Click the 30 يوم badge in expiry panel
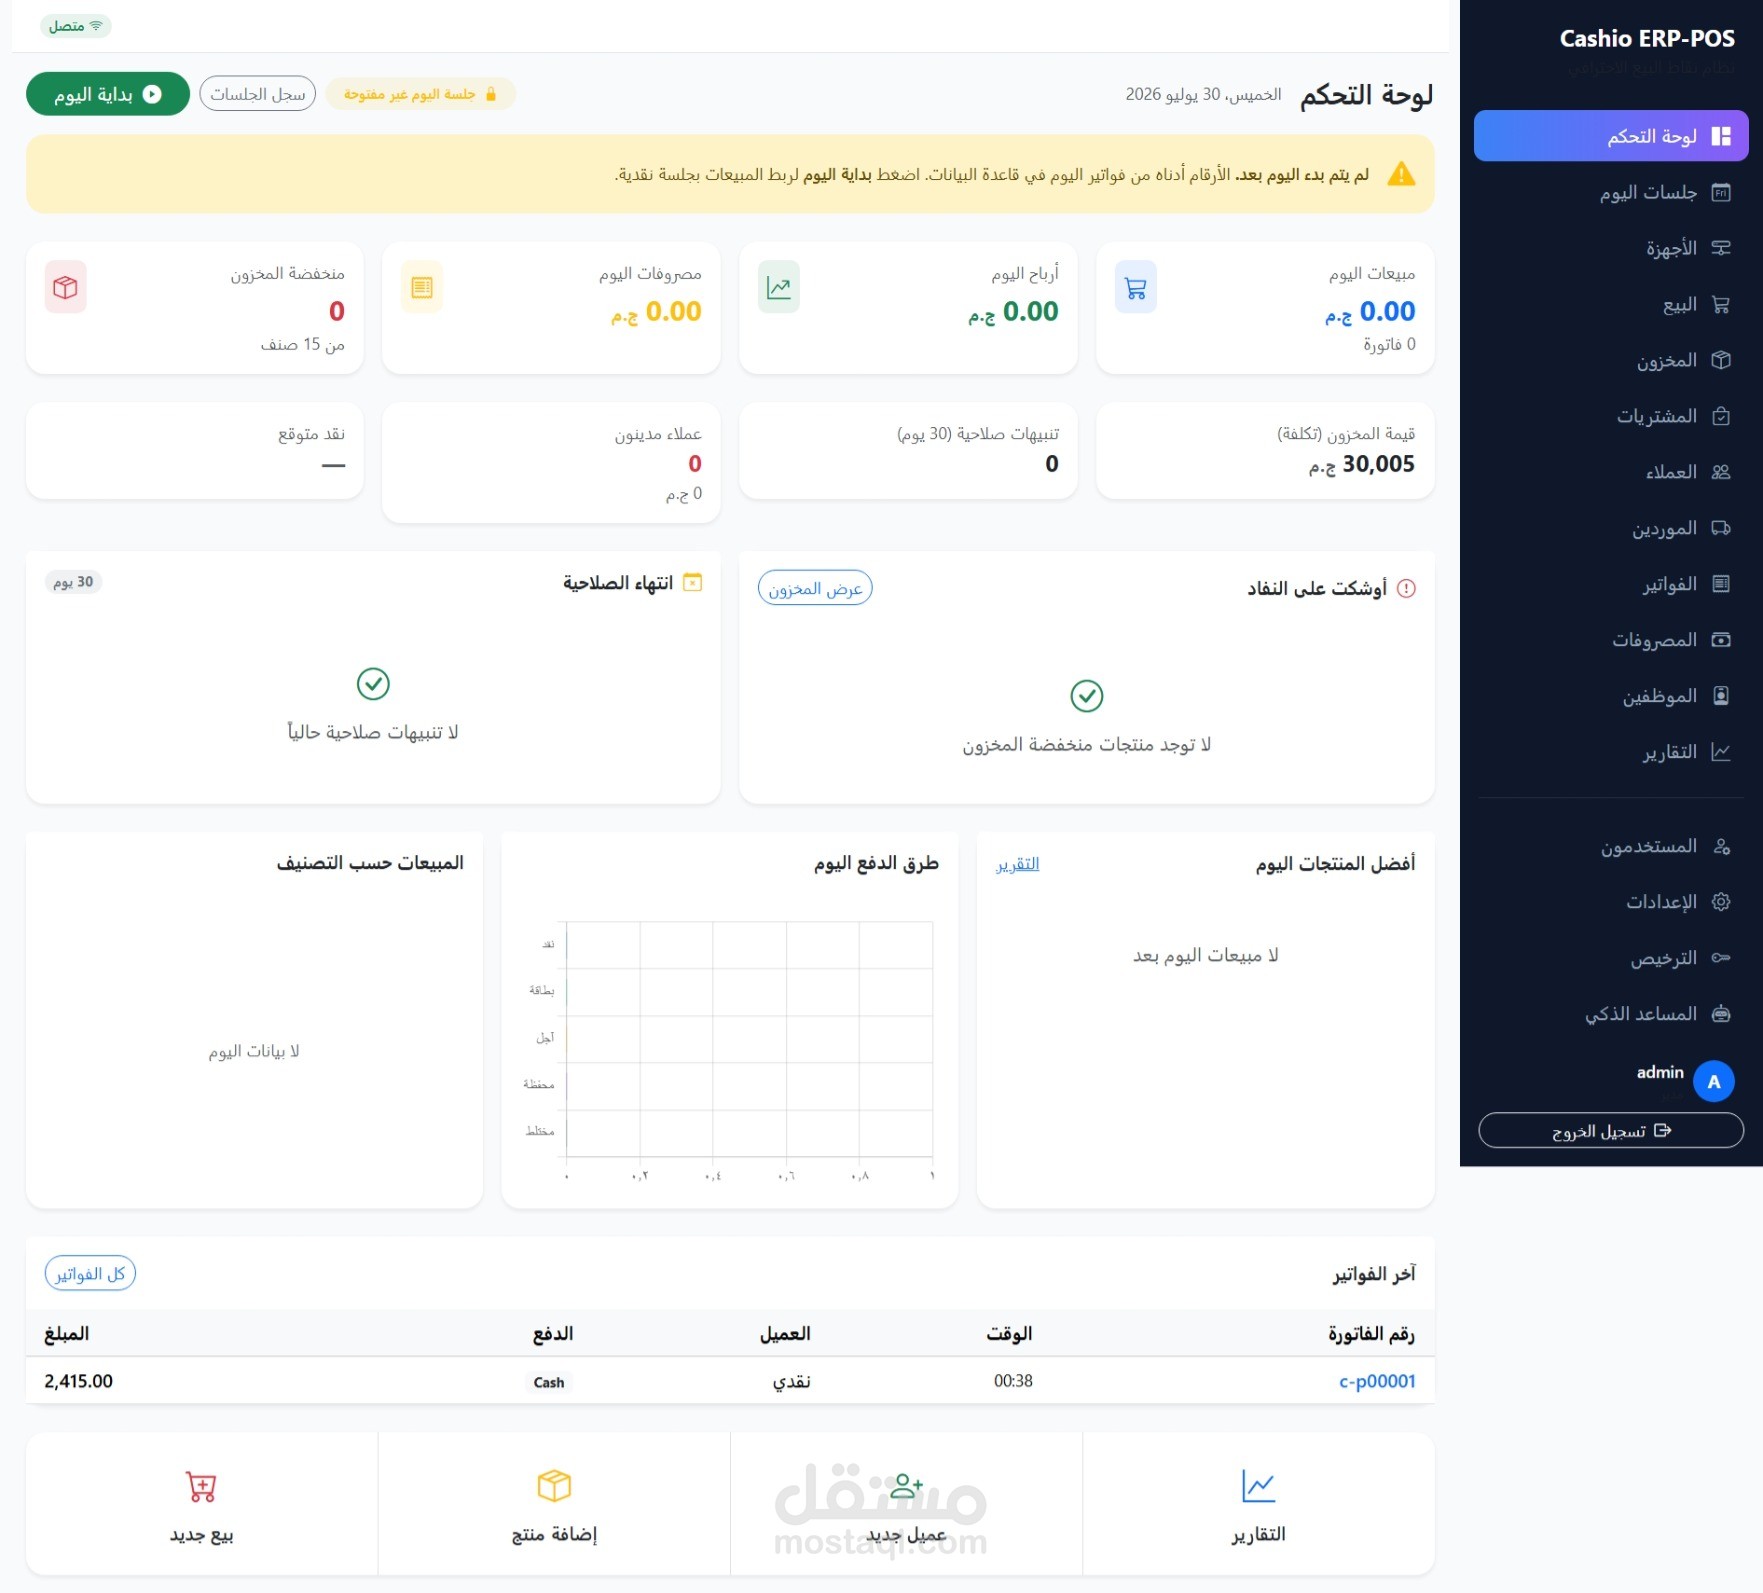Screen dimensions: 1763x1593 [x=74, y=582]
